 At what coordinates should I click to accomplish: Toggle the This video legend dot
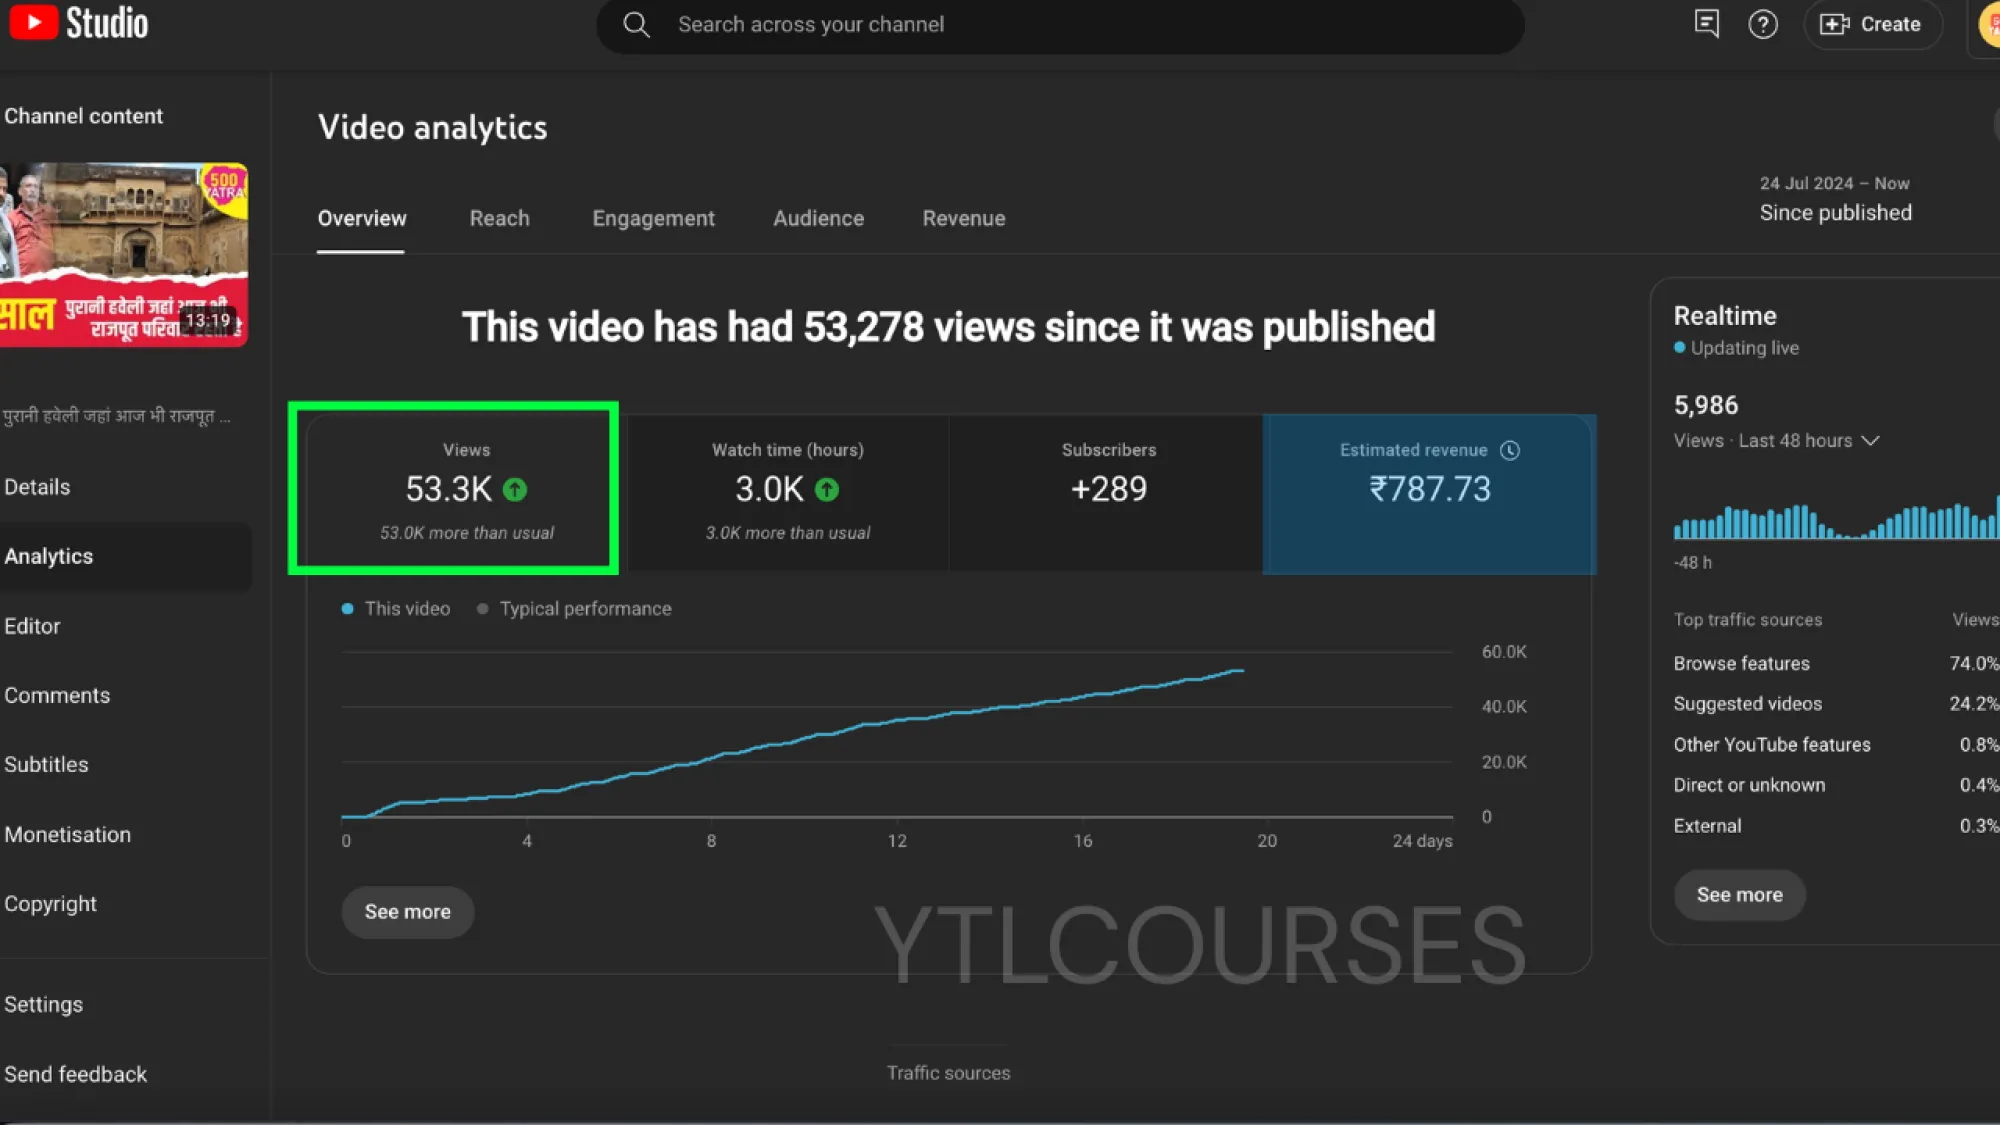[347, 609]
